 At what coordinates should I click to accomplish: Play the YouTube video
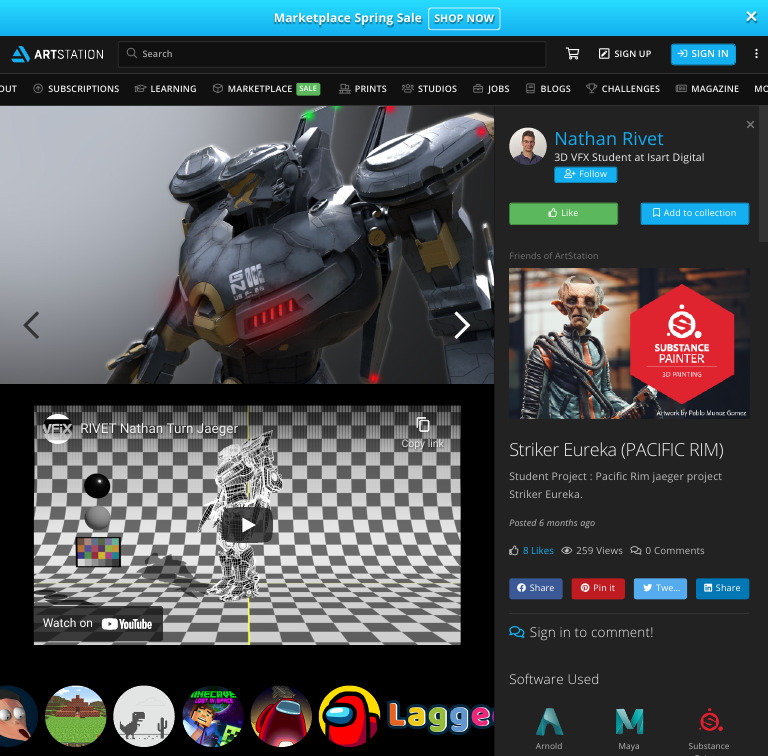[248, 525]
